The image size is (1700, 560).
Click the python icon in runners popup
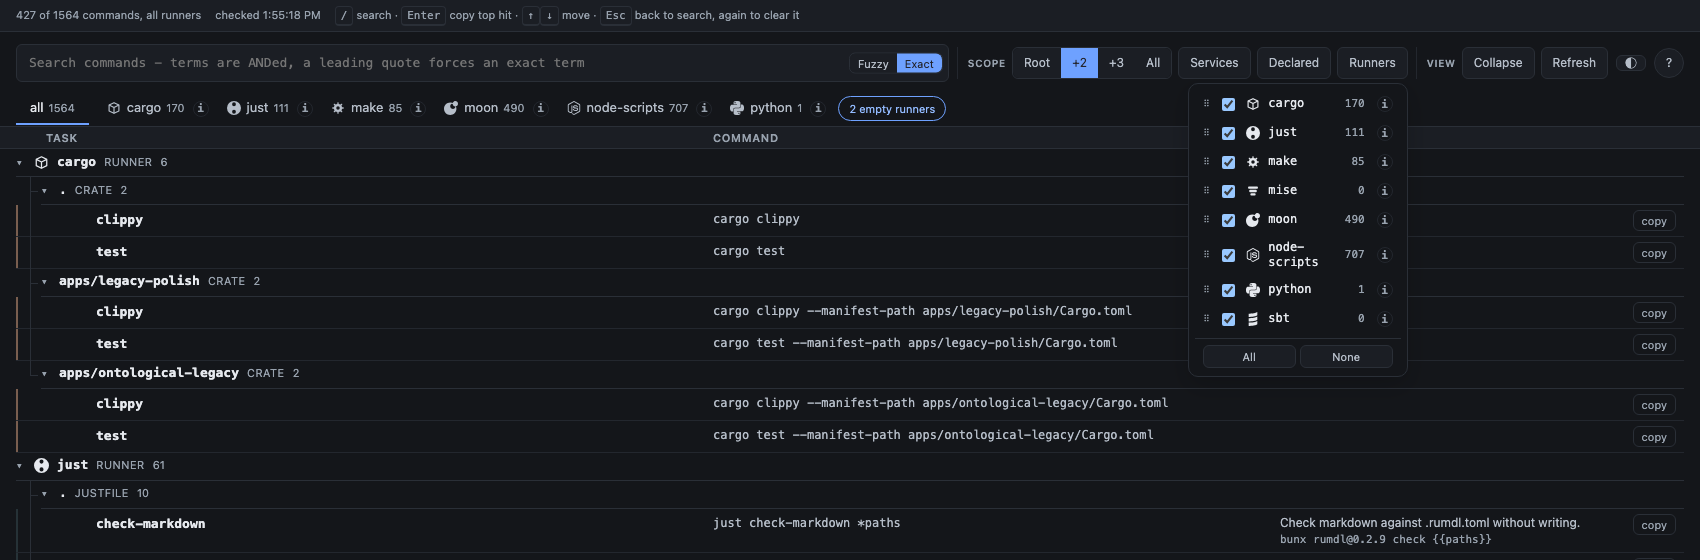click(1252, 289)
